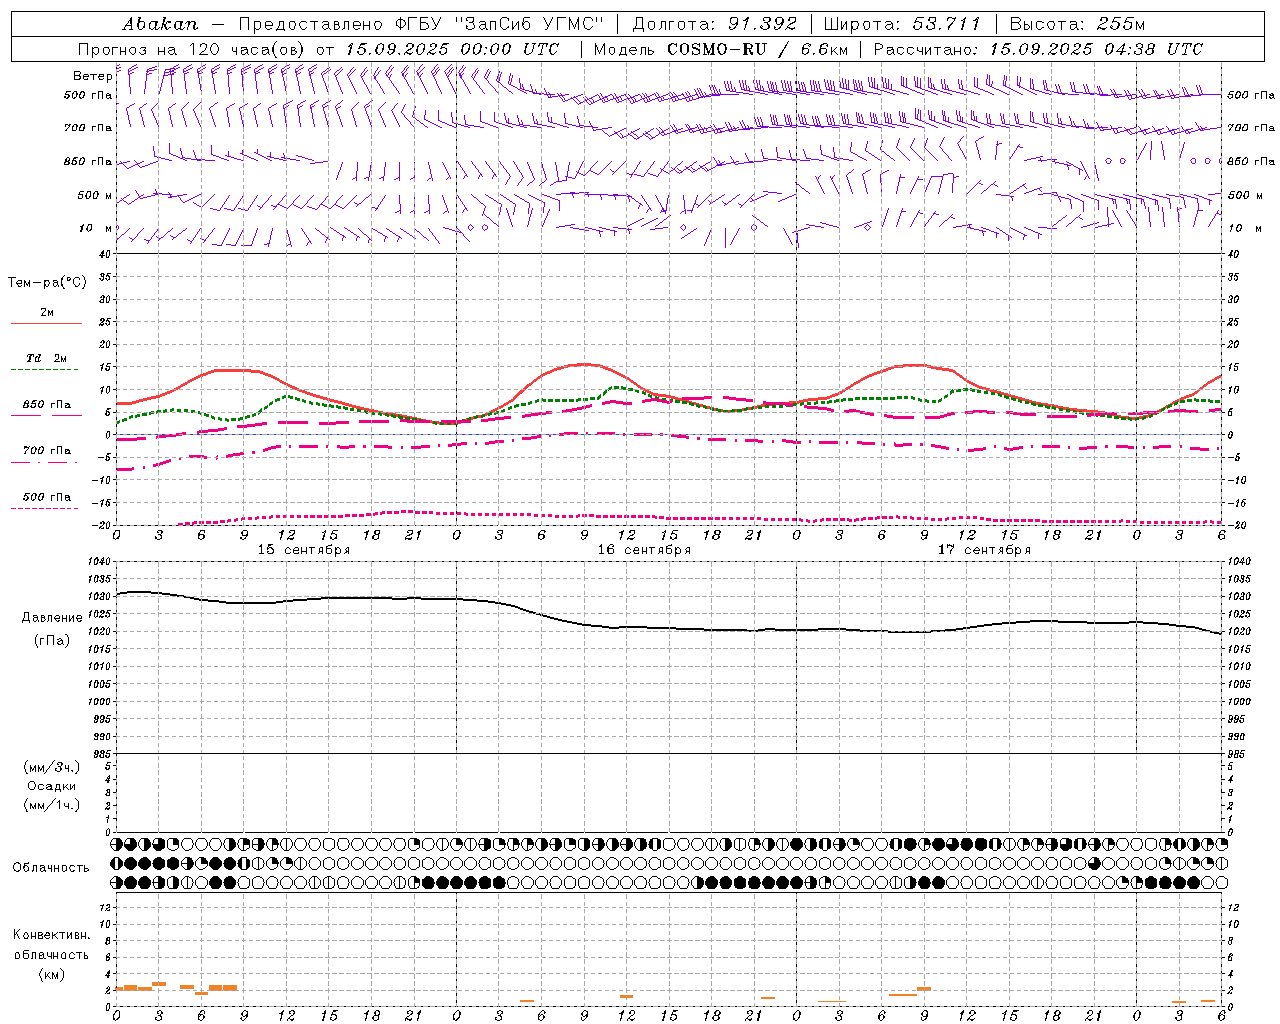The height and width of the screenshot is (1024, 1280).
Task: Click the pressure panel label "Давление"
Action: [52, 618]
